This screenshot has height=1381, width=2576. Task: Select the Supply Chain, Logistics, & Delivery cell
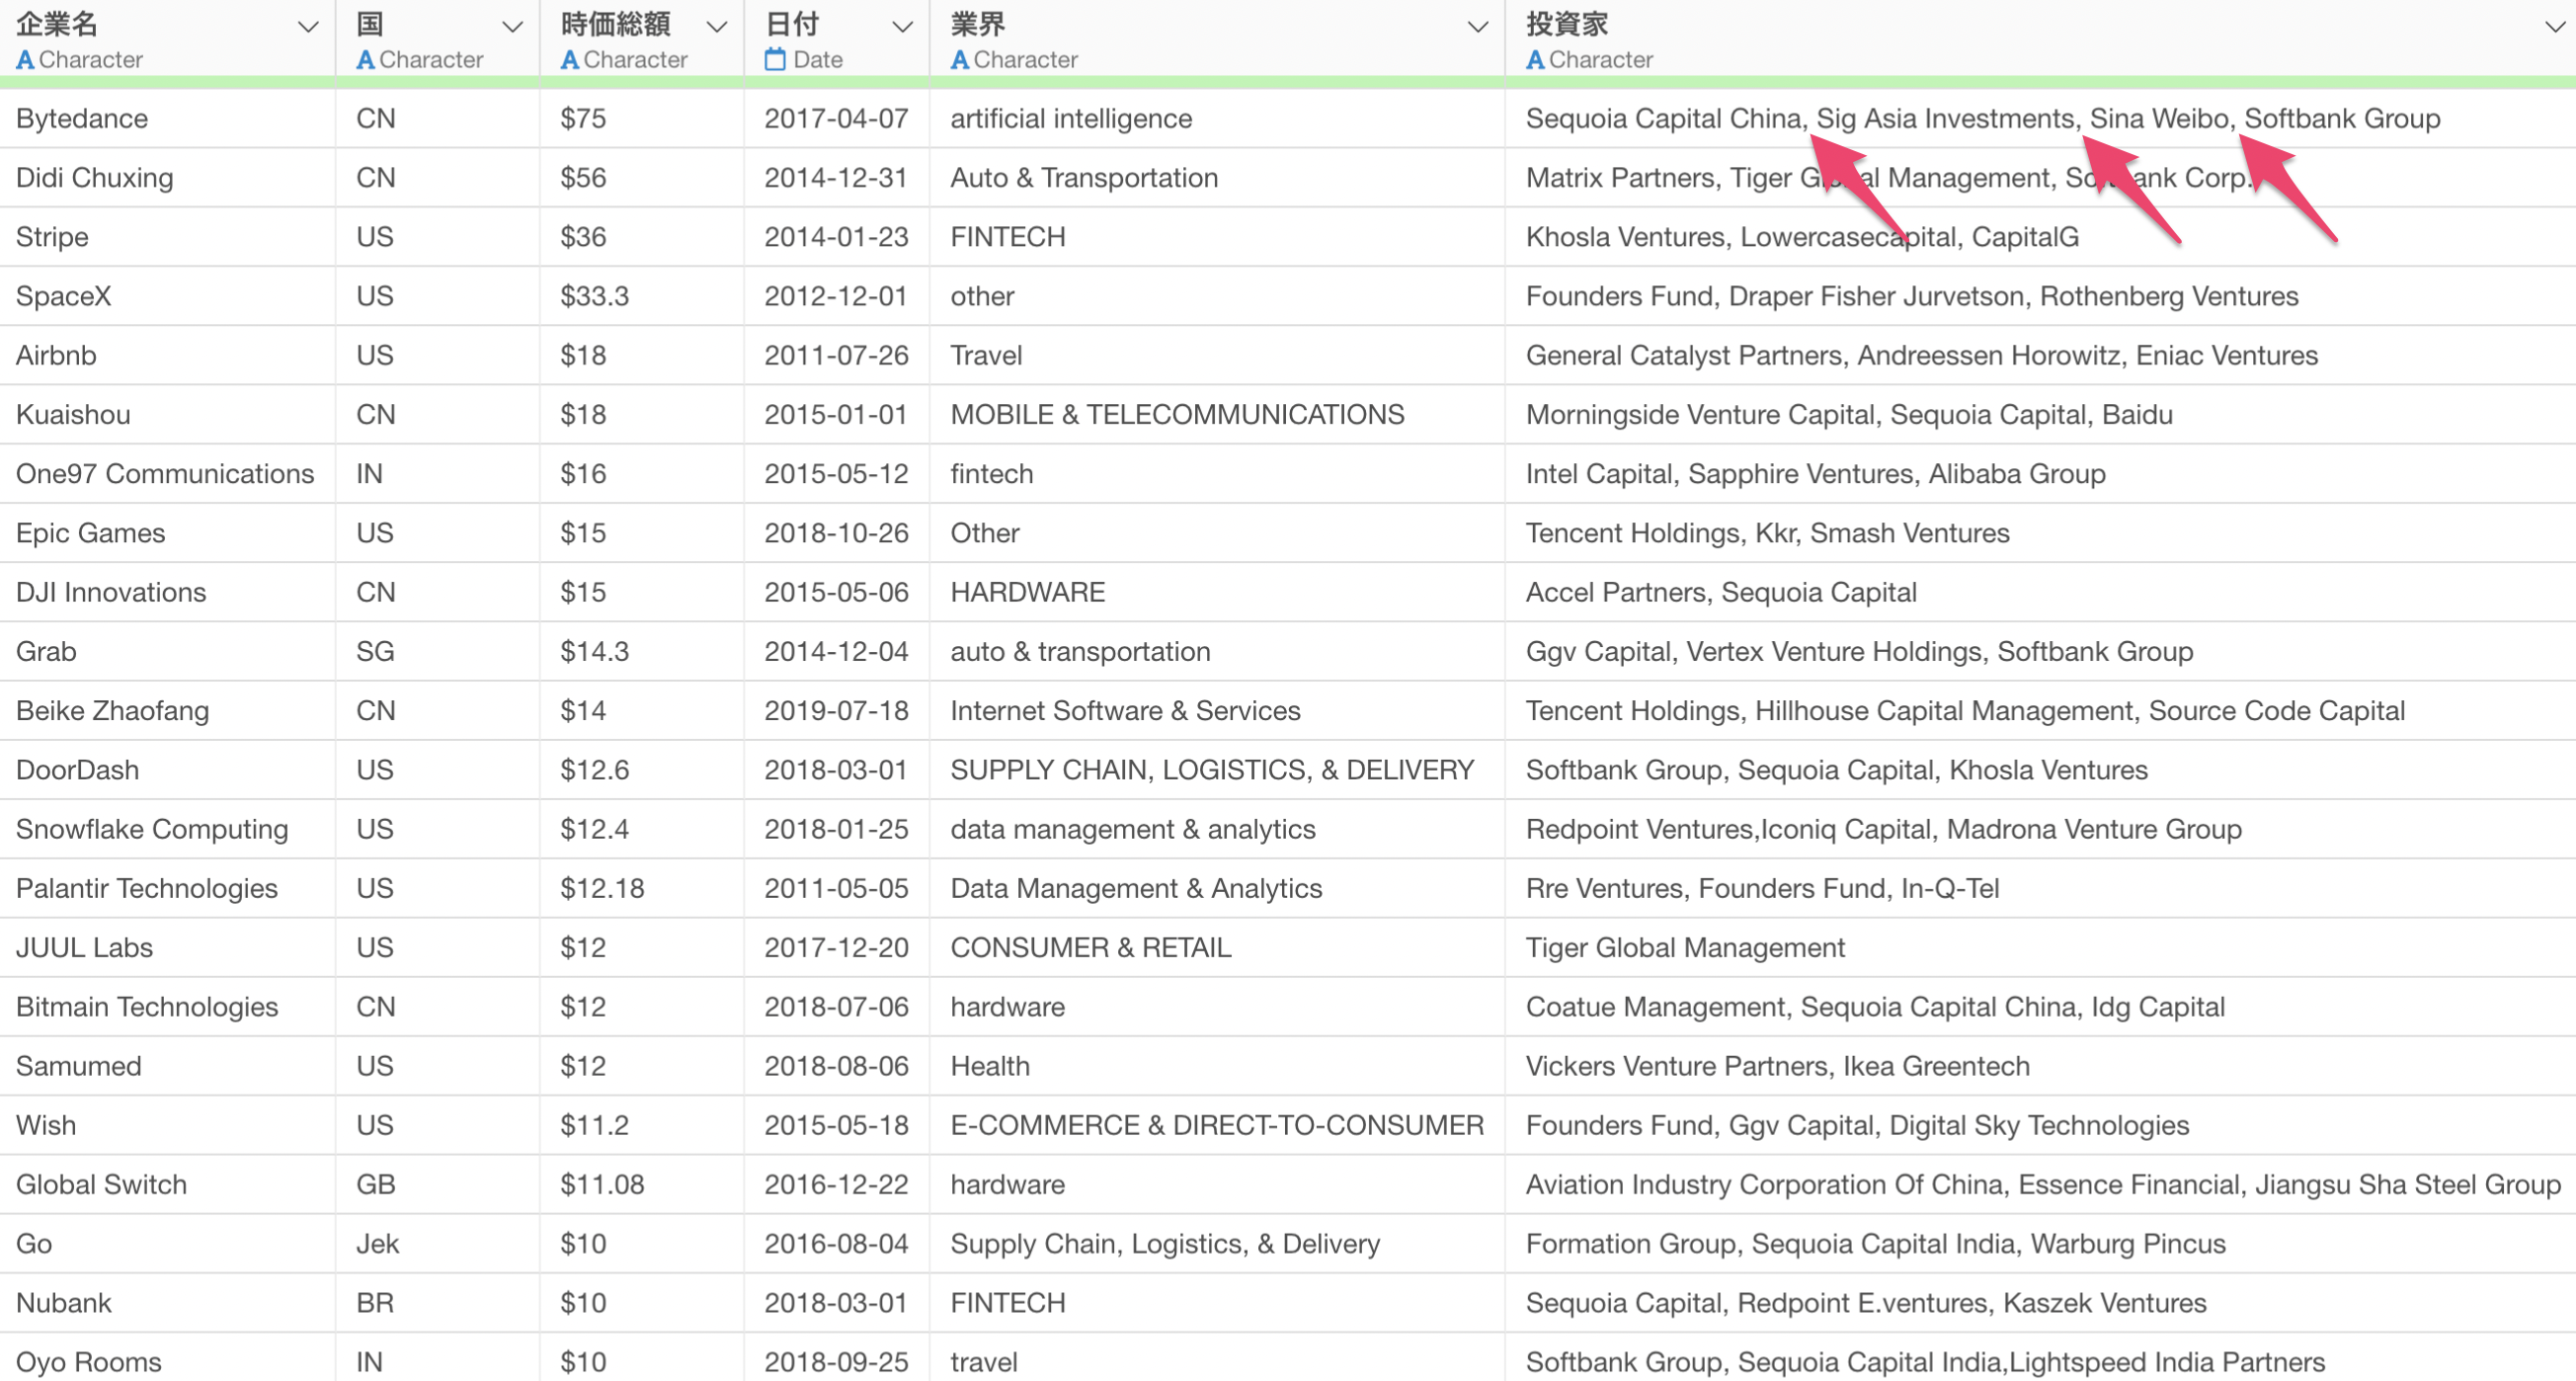click(x=1217, y=1243)
